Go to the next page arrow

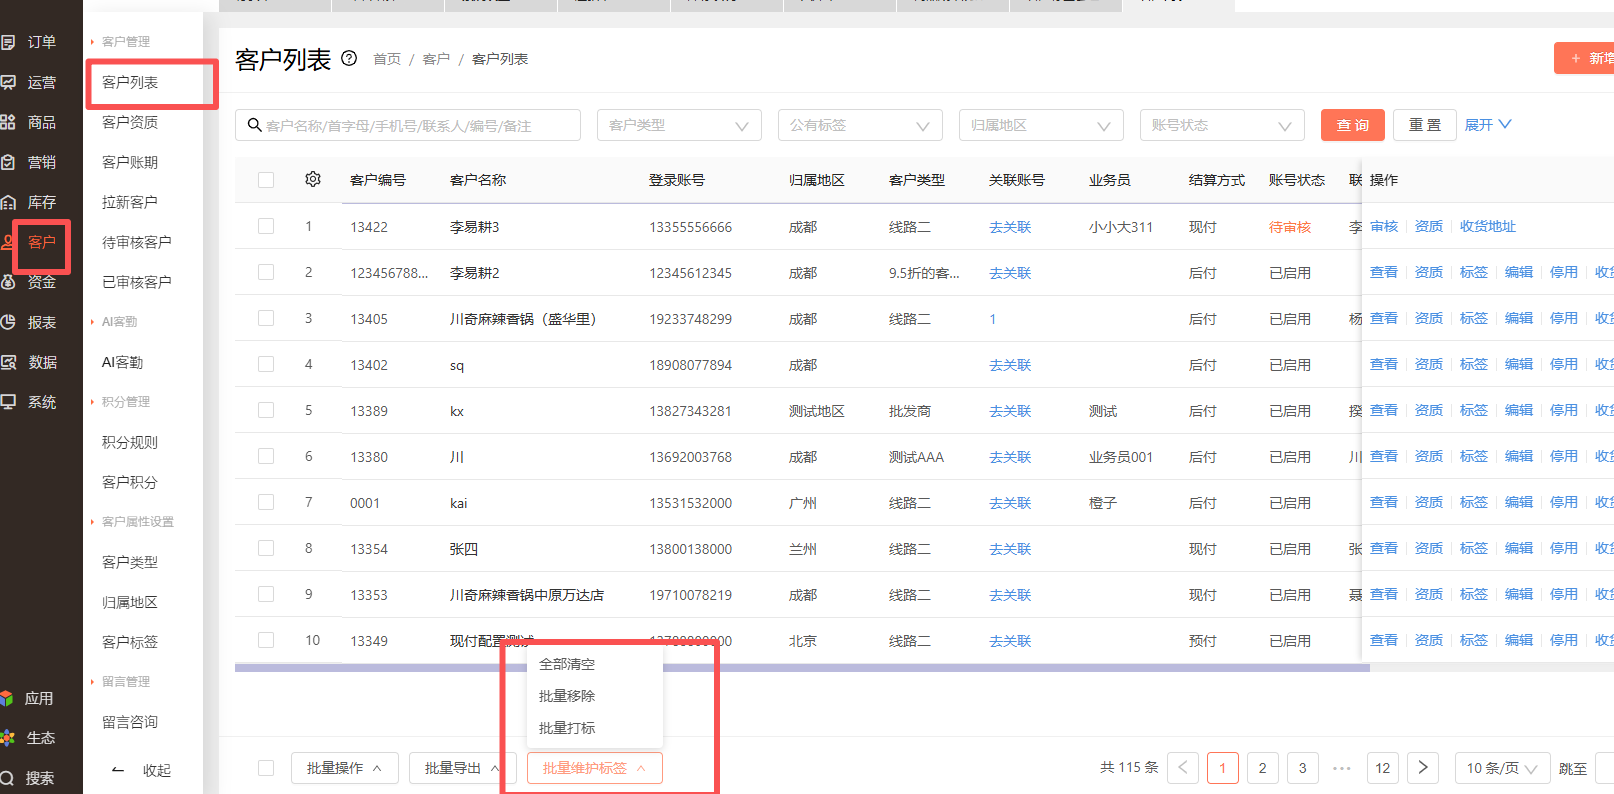point(1423,768)
